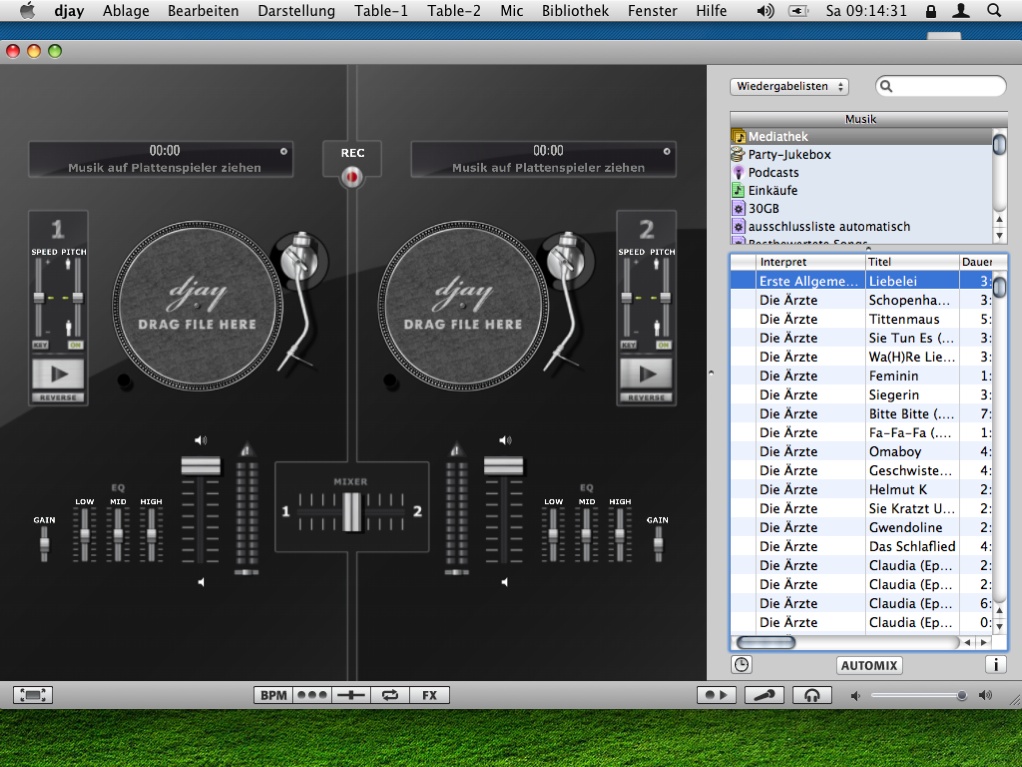Select the track Tittenmaus
1022x767 pixels.
[x=861, y=319]
